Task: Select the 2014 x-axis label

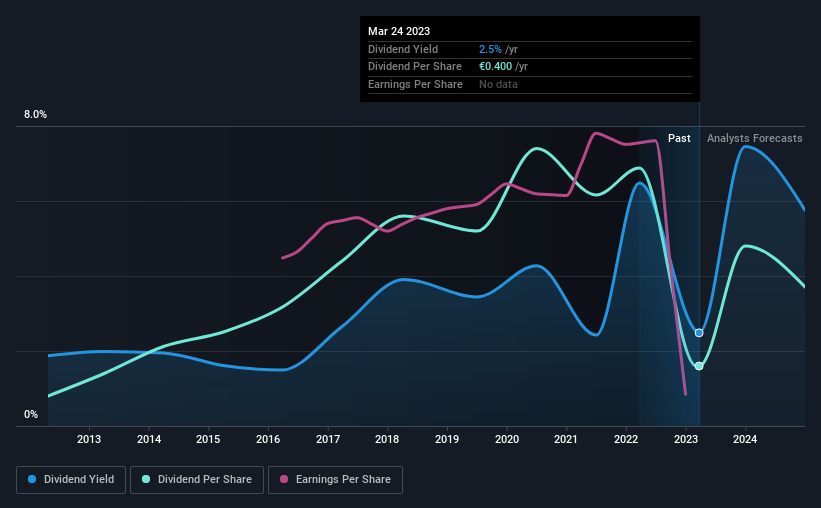Action: [x=149, y=439]
